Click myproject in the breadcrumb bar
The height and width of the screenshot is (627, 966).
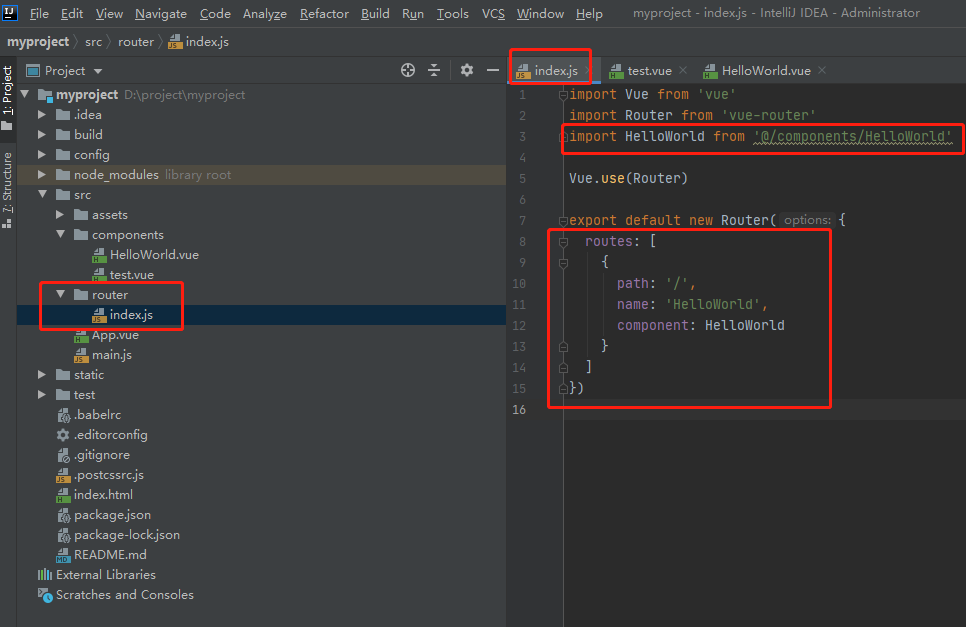tap(38, 42)
